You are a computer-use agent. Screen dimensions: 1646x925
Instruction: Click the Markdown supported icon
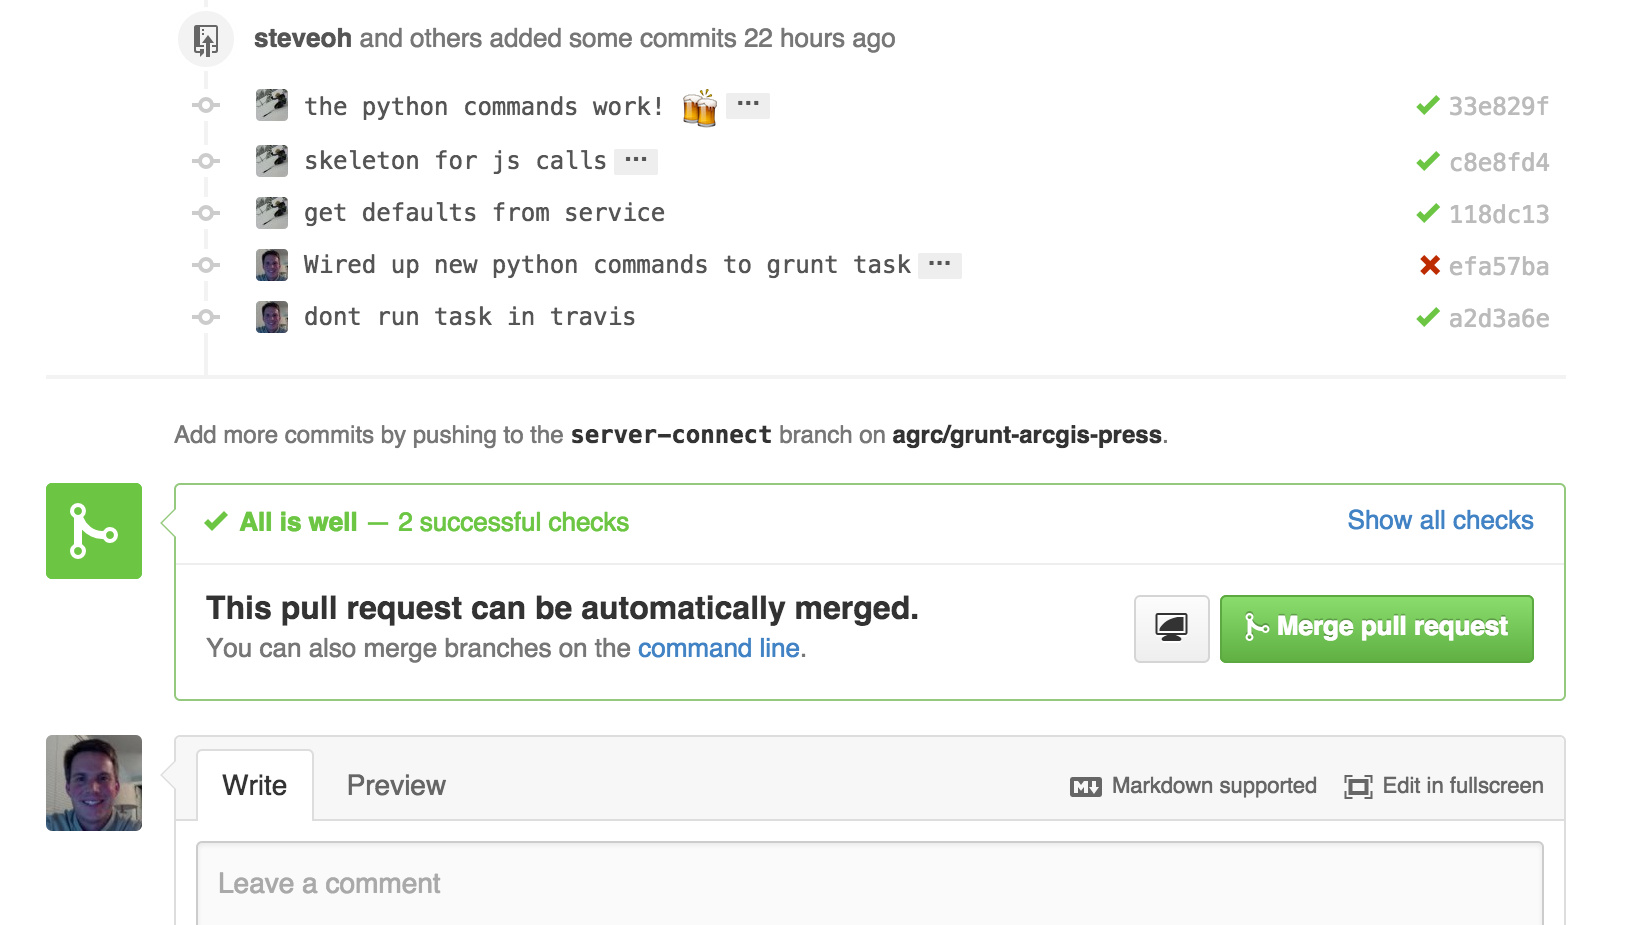tap(1086, 787)
